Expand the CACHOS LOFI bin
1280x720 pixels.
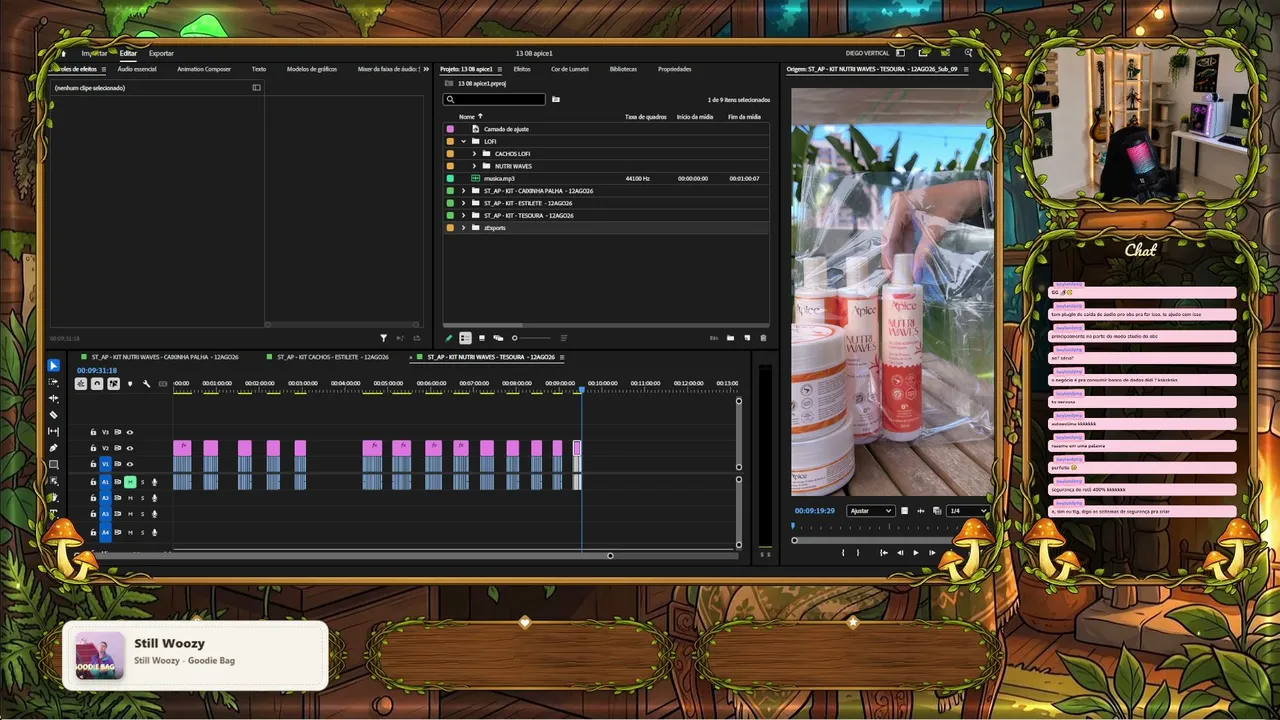[x=474, y=154]
